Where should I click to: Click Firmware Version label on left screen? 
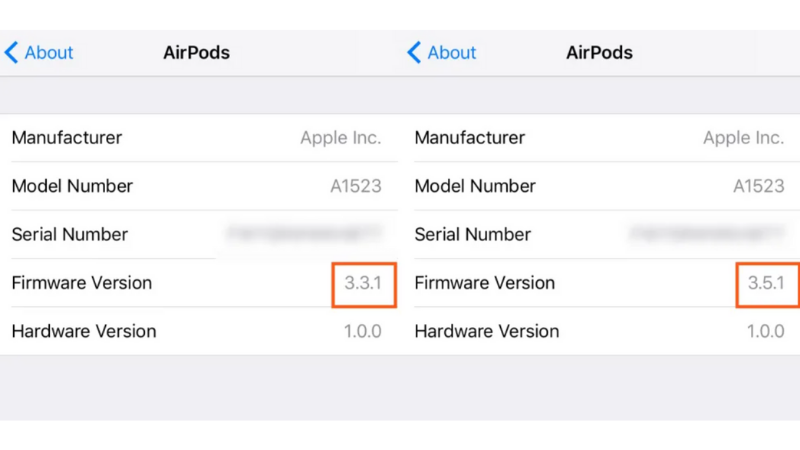click(82, 283)
